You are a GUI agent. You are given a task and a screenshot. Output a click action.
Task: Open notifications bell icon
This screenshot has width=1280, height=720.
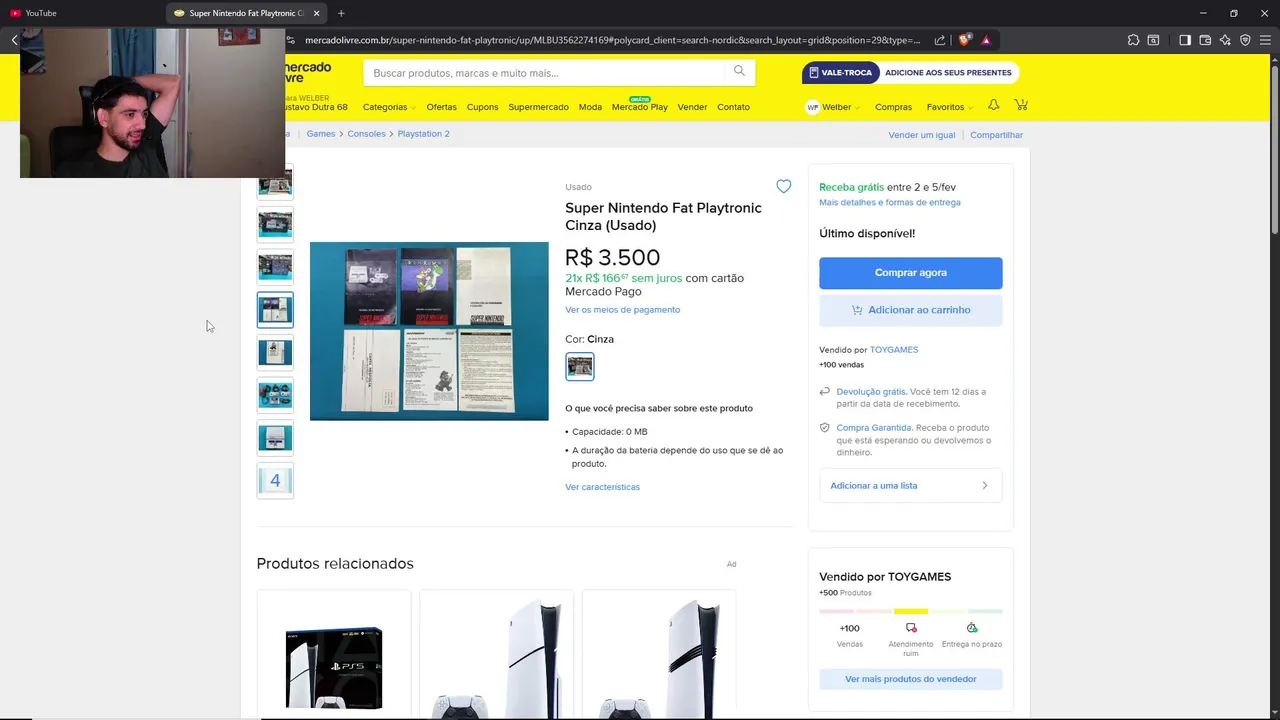click(x=993, y=105)
